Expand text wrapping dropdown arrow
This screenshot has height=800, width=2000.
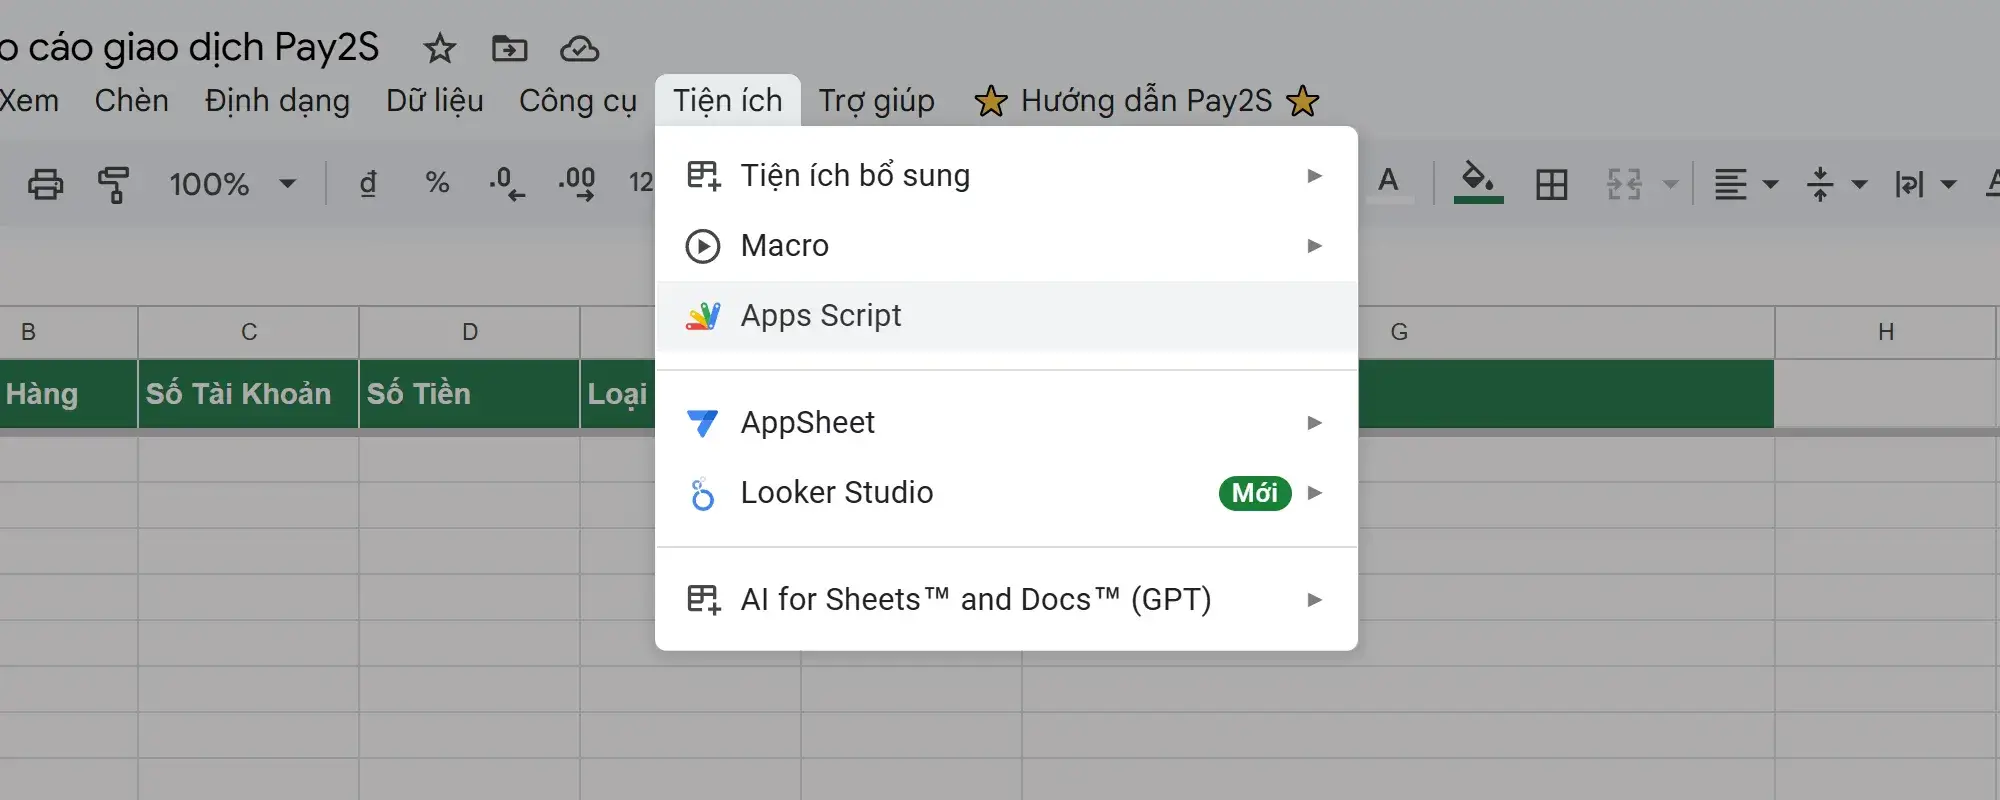(1948, 184)
